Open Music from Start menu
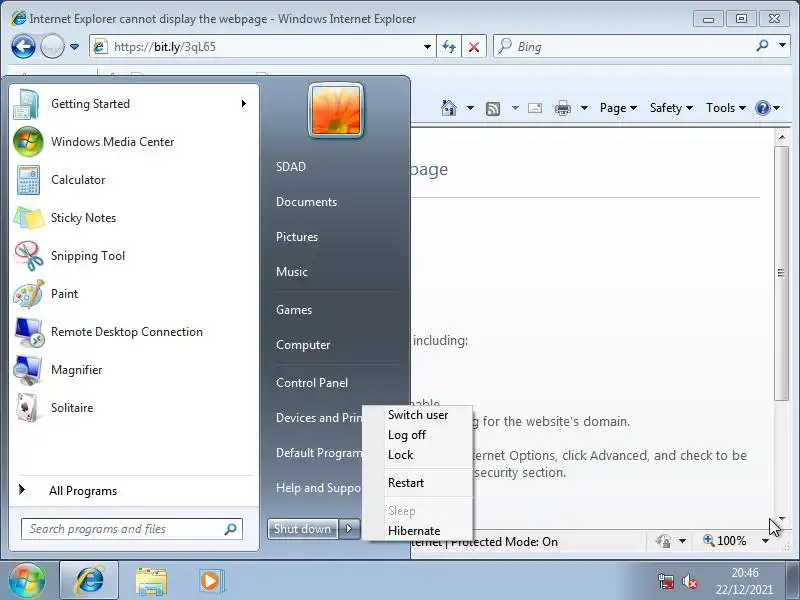This screenshot has width=800, height=600. pos(292,272)
